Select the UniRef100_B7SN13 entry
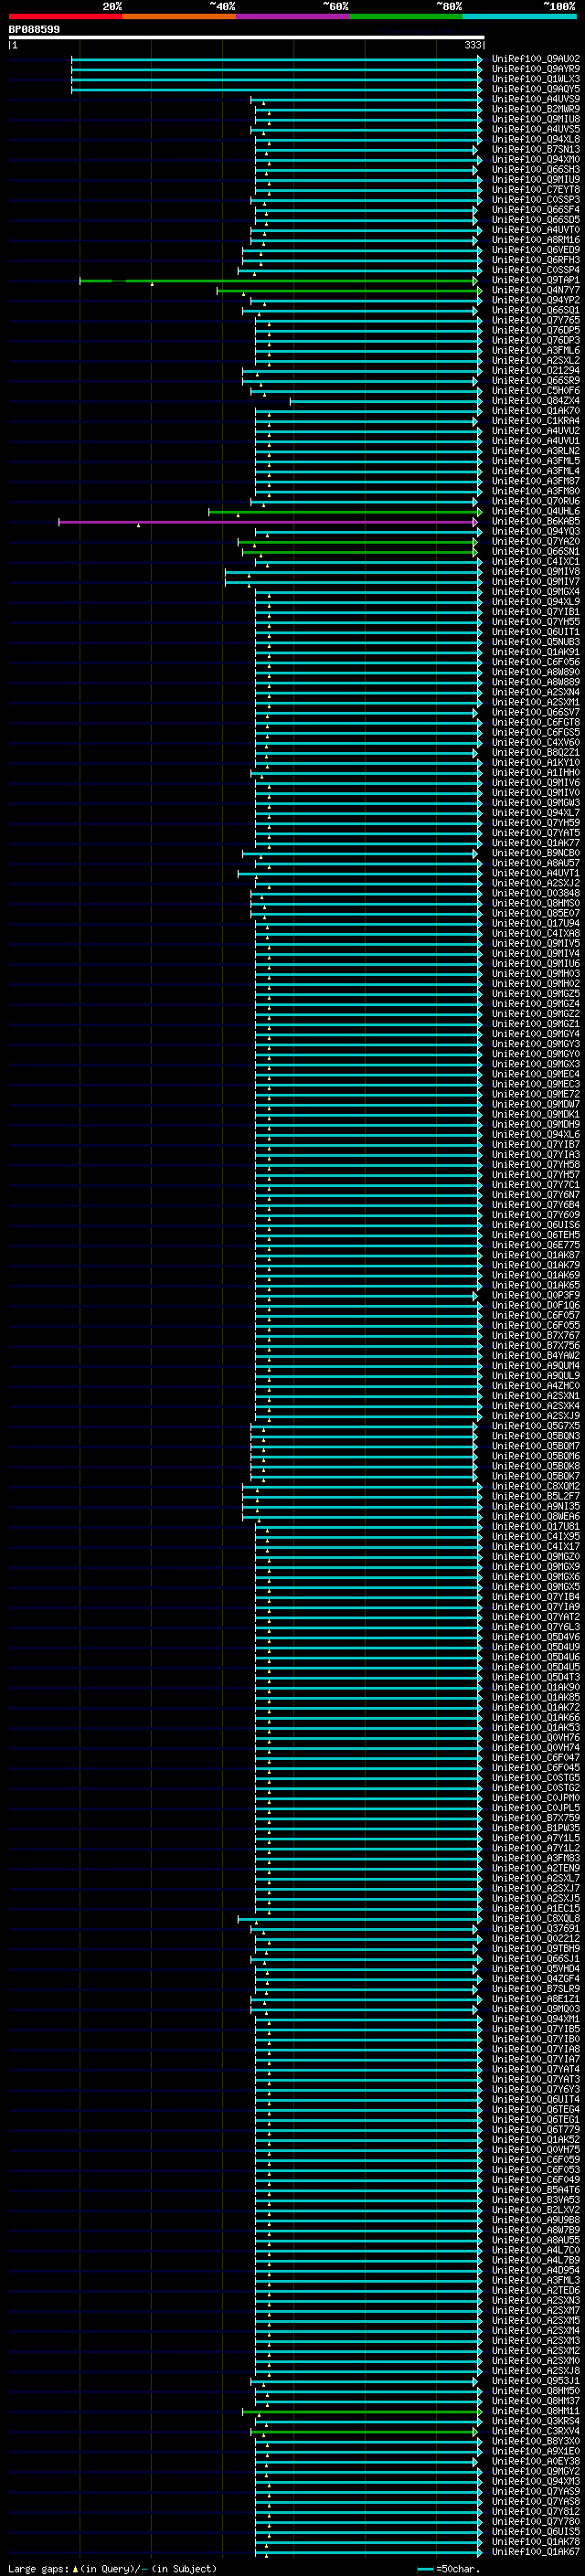Image resolution: width=585 pixels, height=2576 pixels. pos(536,150)
